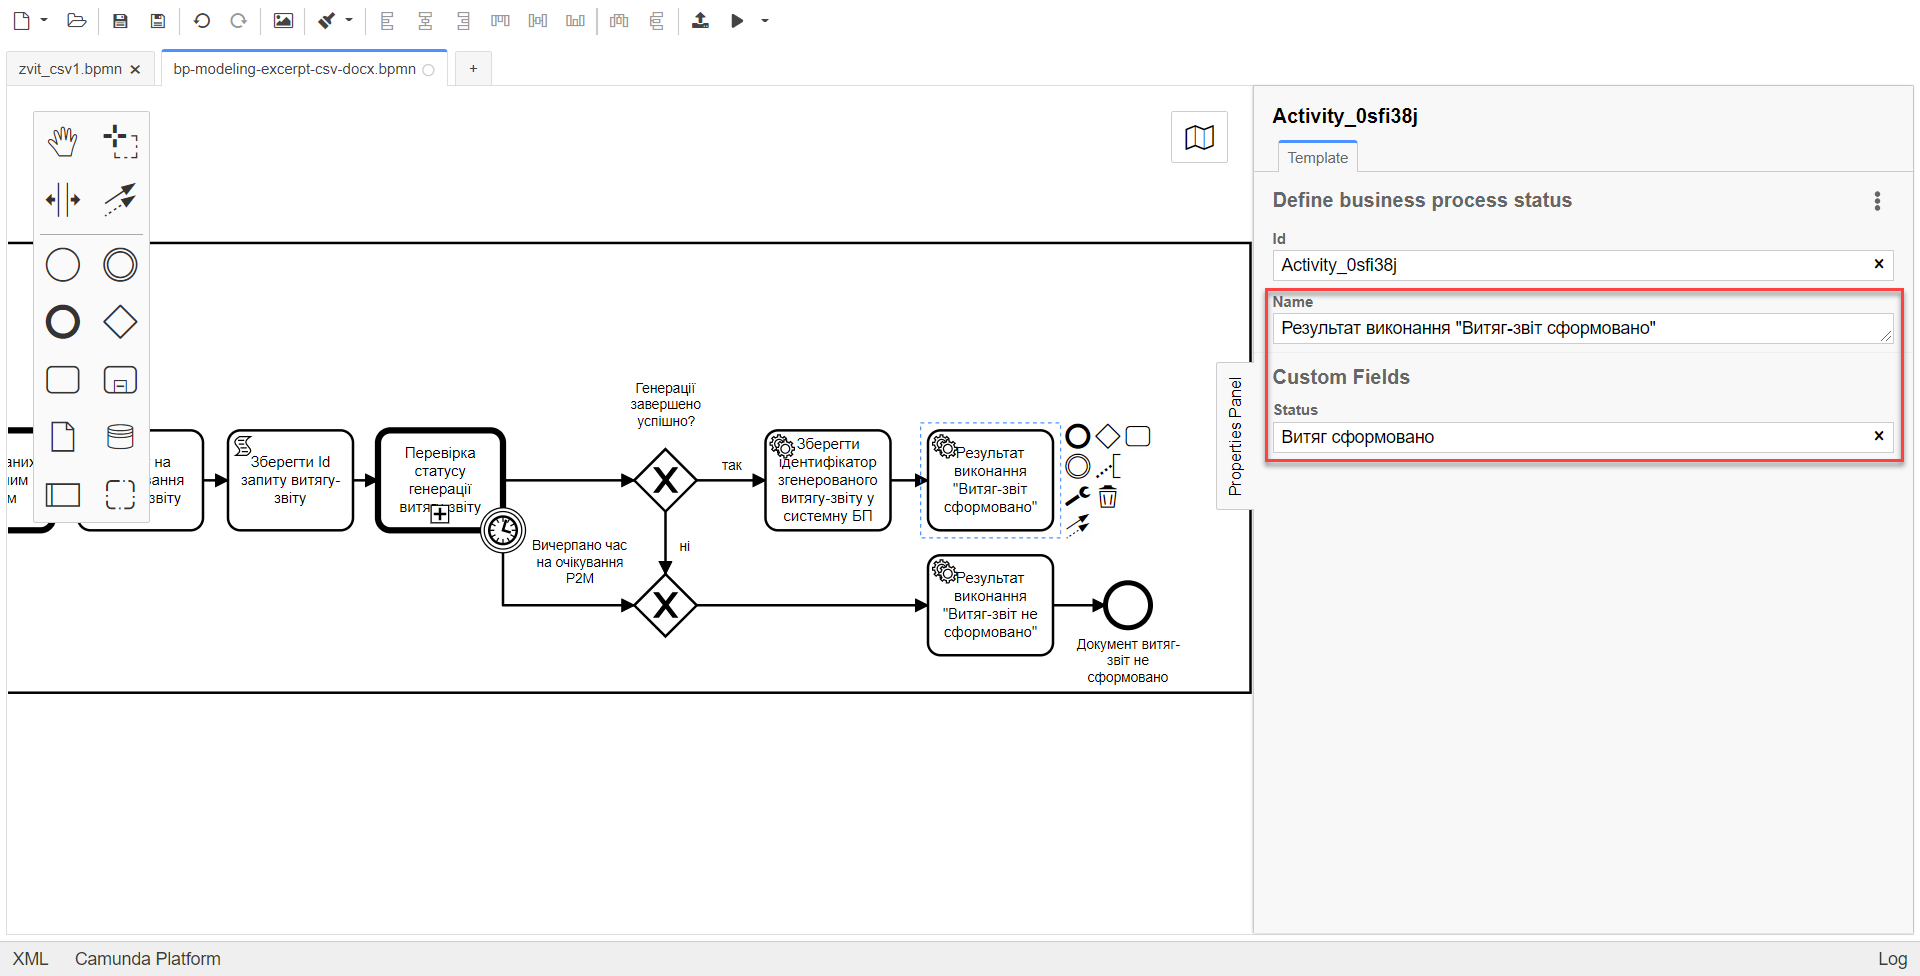Distribute elements vertically
This screenshot has height=976, width=1920.
pos(656,20)
